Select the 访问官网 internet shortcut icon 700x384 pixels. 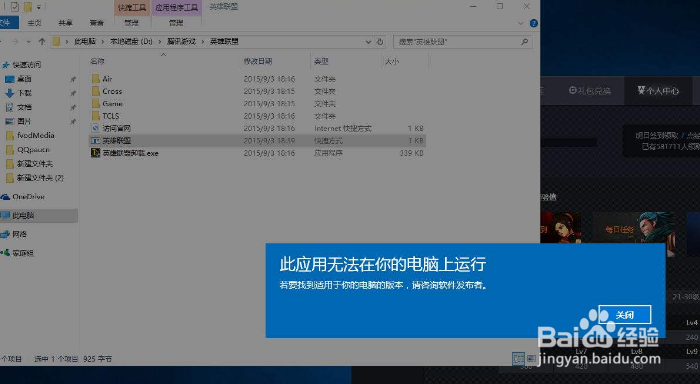click(x=95, y=128)
